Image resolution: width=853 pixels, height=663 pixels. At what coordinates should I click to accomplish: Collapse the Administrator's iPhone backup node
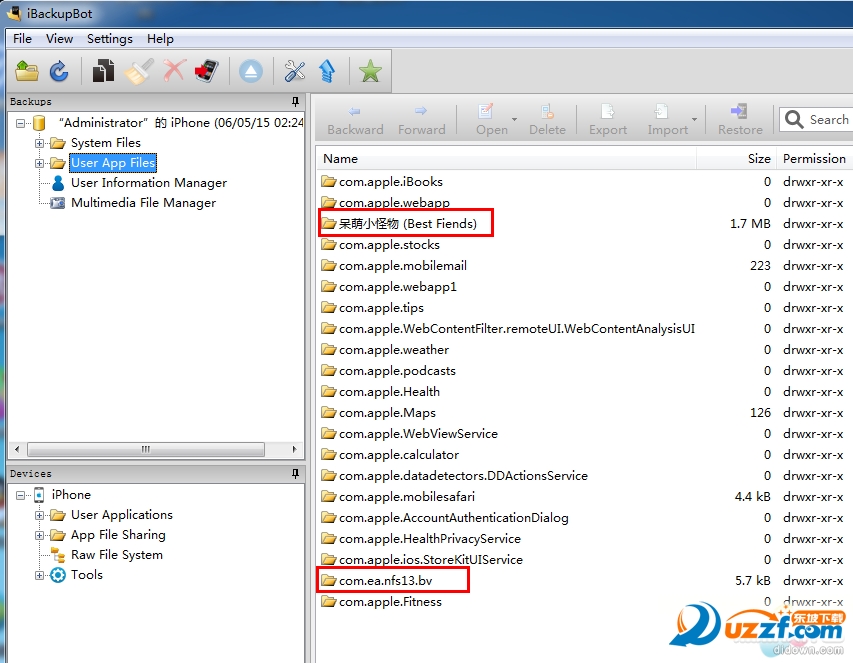[20, 123]
